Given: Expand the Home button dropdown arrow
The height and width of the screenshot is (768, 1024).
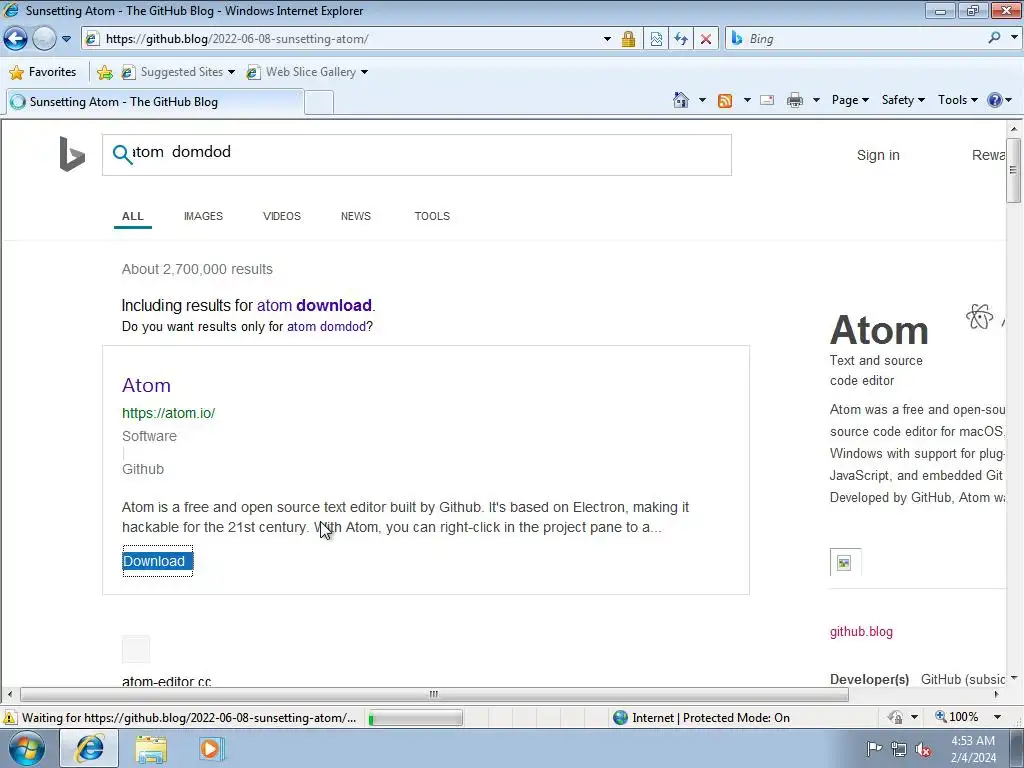Looking at the screenshot, I should pos(702,101).
